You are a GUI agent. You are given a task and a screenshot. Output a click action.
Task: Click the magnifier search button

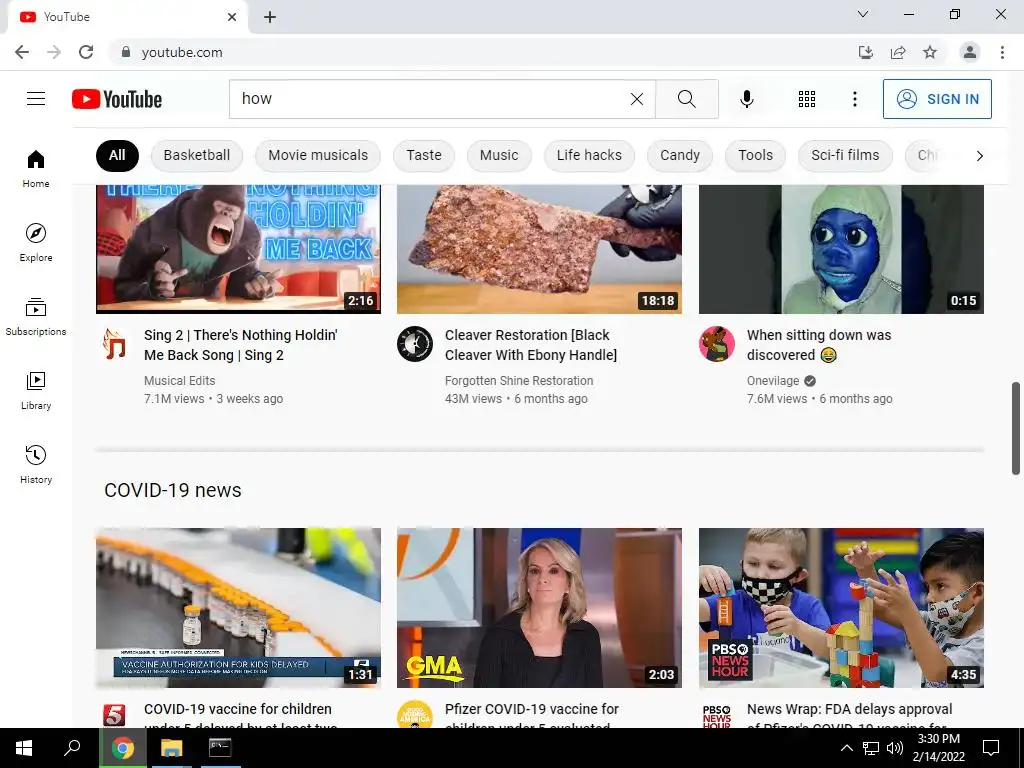point(686,99)
